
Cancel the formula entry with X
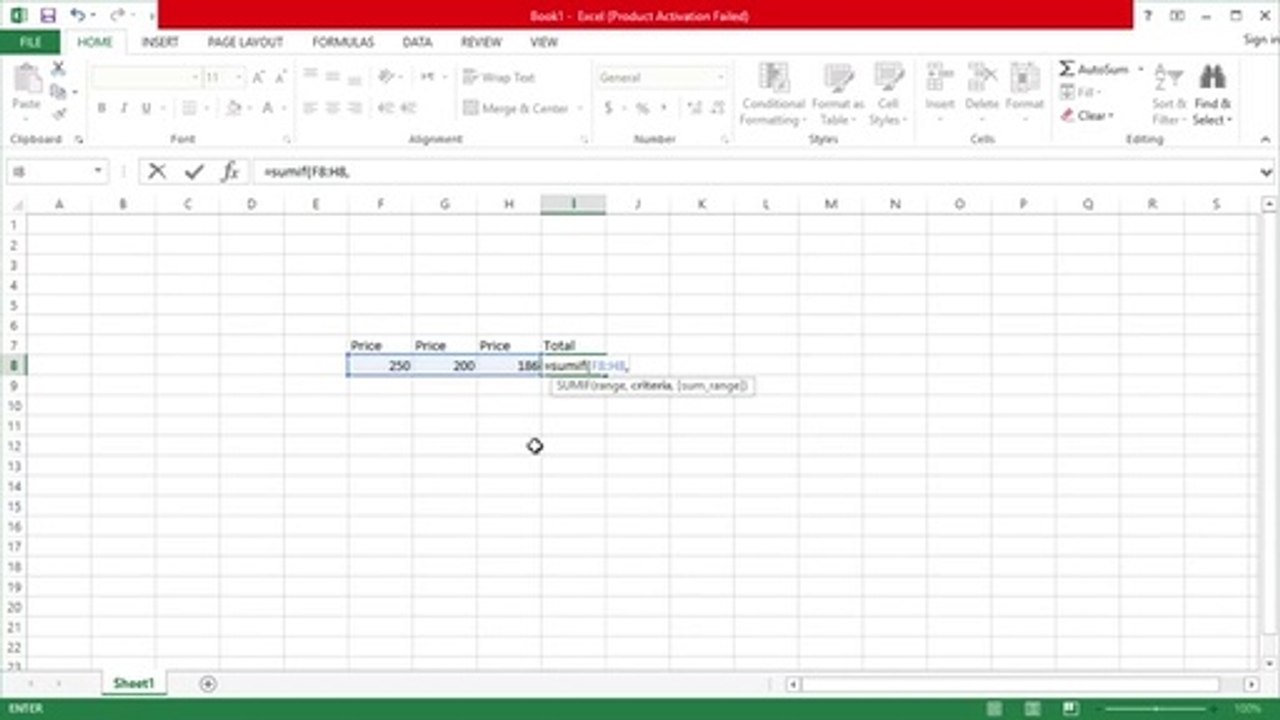[x=157, y=172]
